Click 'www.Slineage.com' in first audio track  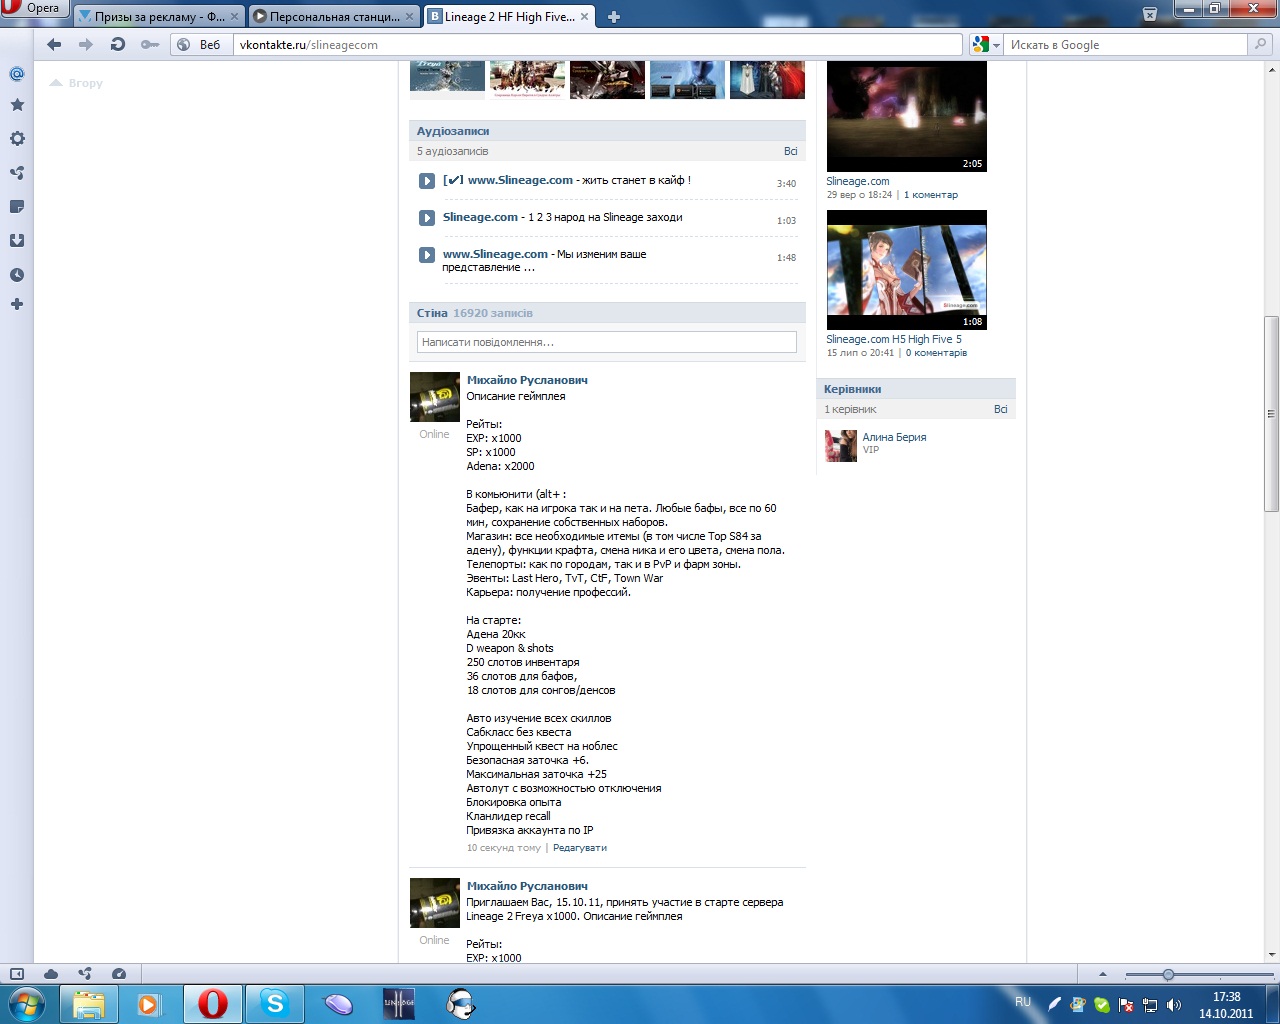tap(520, 180)
